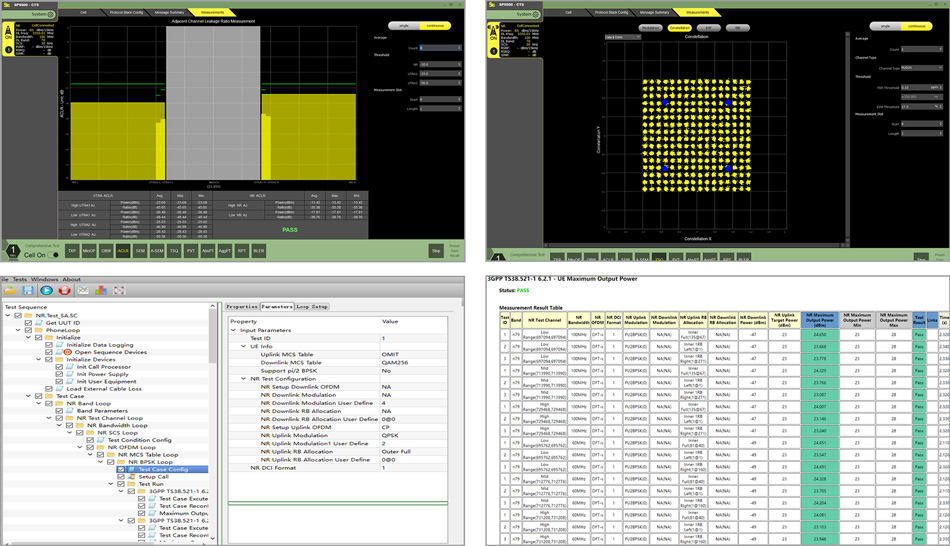Click the bar chart report icon
950x546 pixels.
pos(101,291)
